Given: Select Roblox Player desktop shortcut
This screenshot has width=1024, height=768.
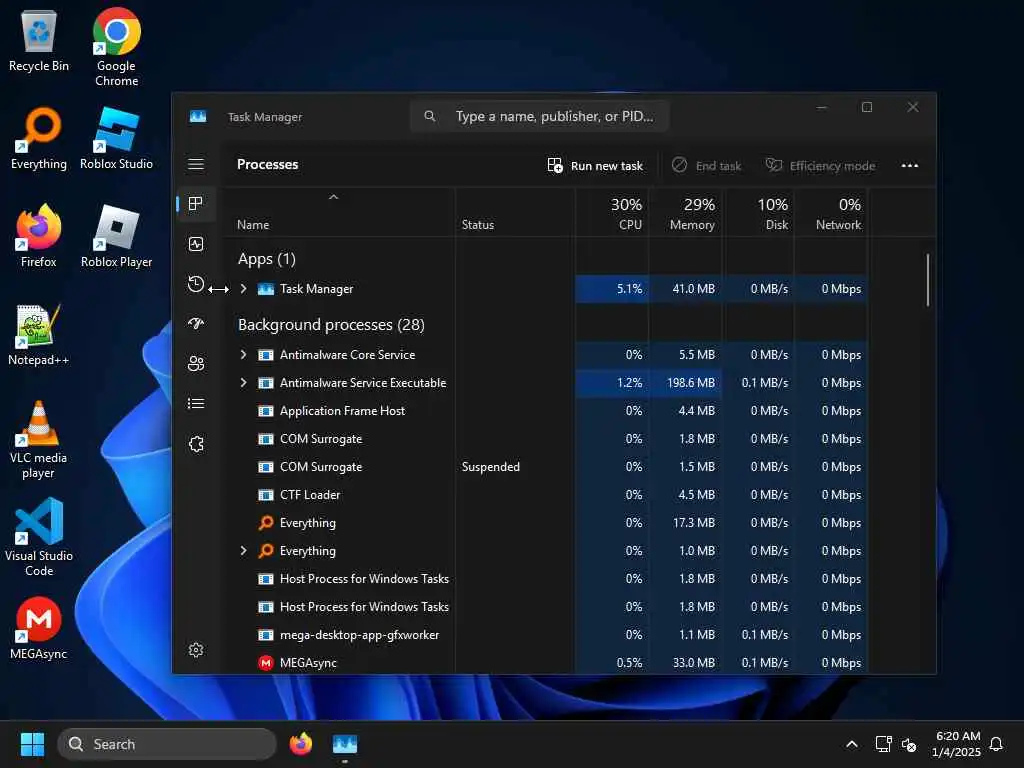Looking at the screenshot, I should pos(116,236).
